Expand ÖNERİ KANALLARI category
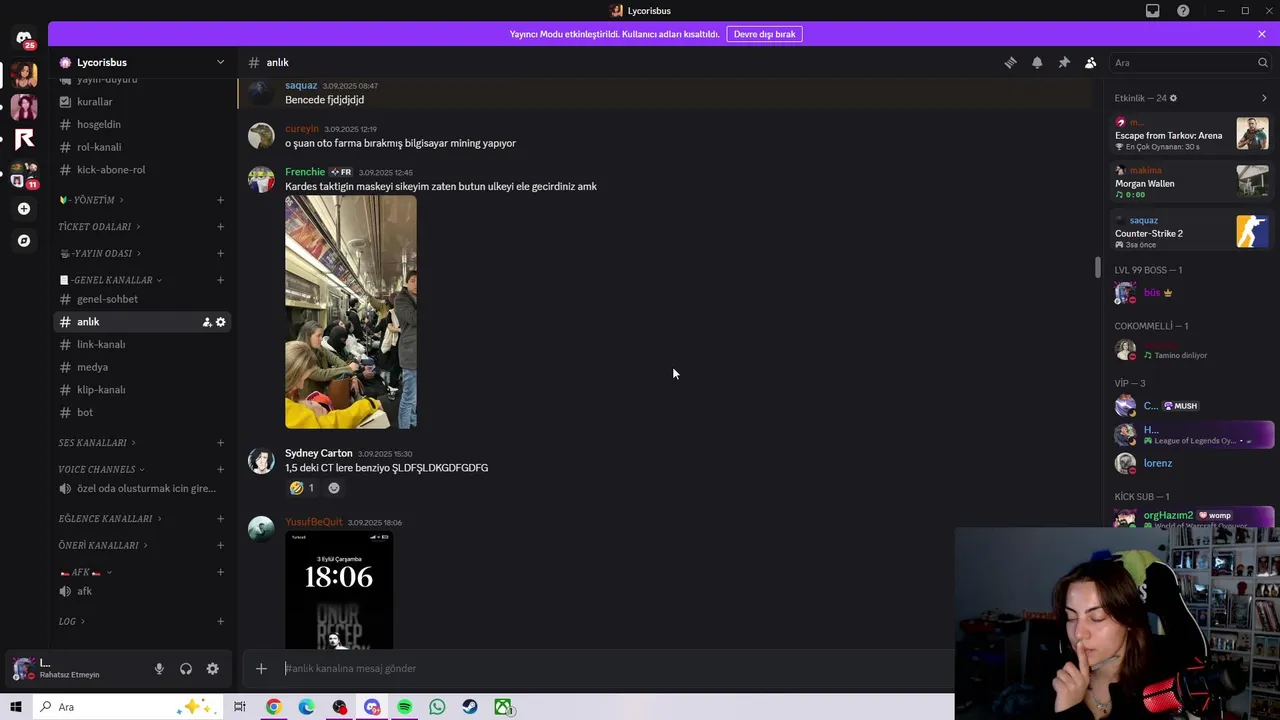The width and height of the screenshot is (1280, 720). click(x=103, y=546)
